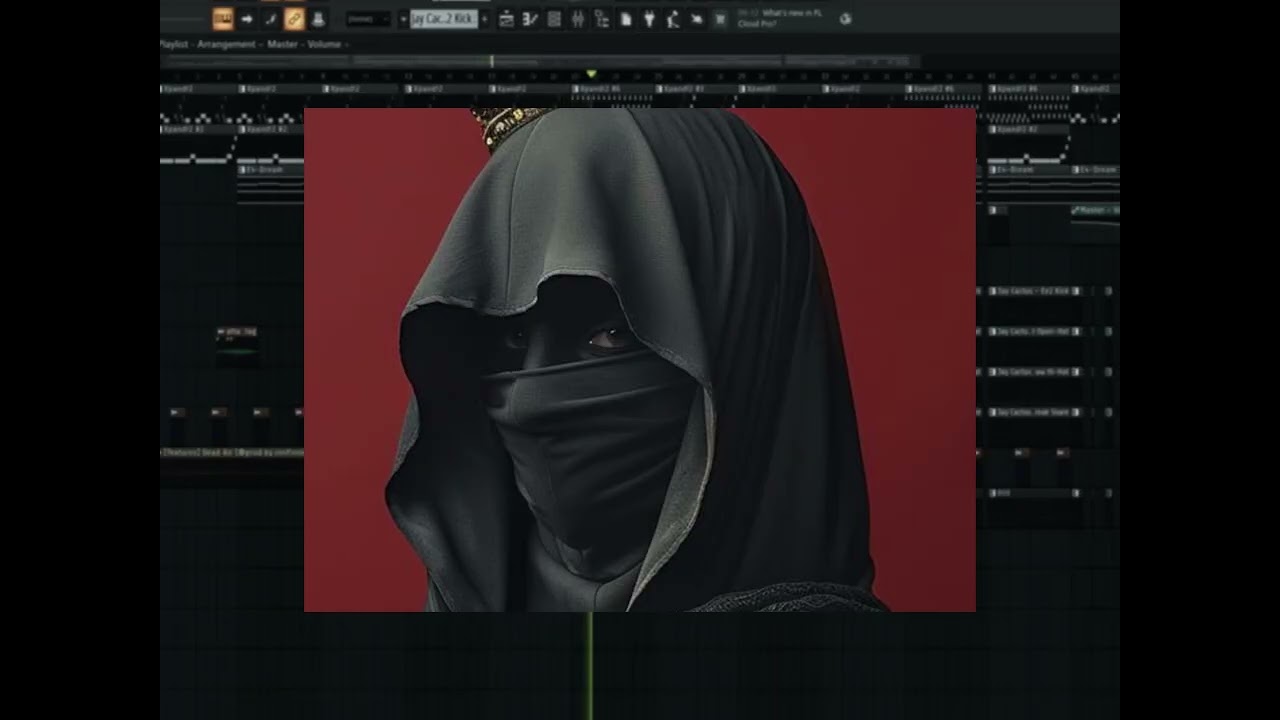Select the Jay Carter Ev2 Kick clip
1280x720 pixels.
[x=1028, y=291]
